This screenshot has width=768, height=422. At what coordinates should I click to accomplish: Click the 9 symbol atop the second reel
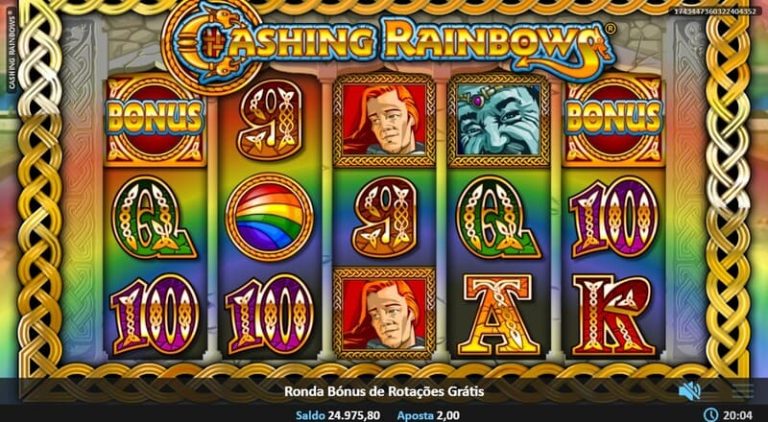(x=269, y=119)
